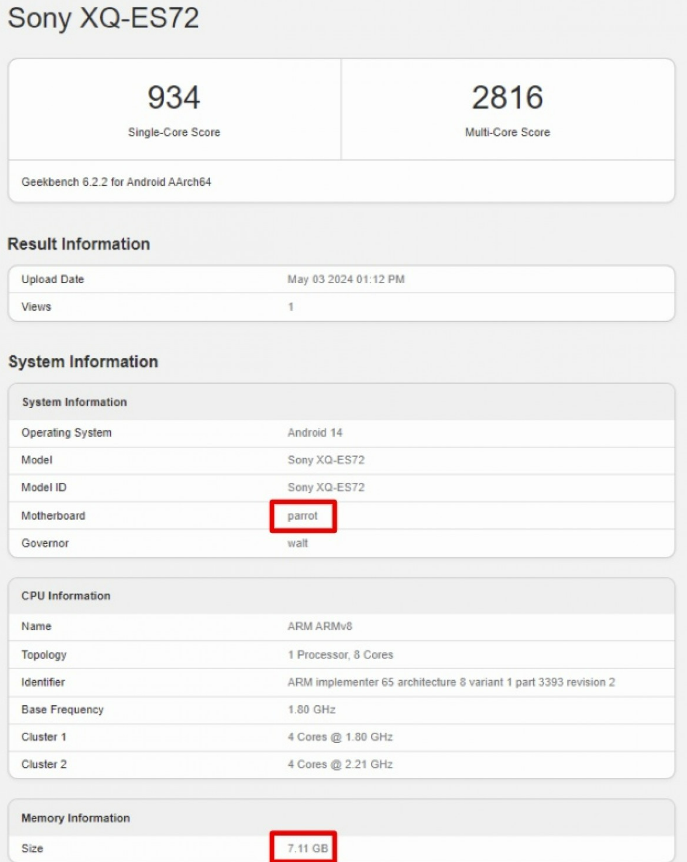
Task: Click the CPU Information table header
Action: point(66,596)
